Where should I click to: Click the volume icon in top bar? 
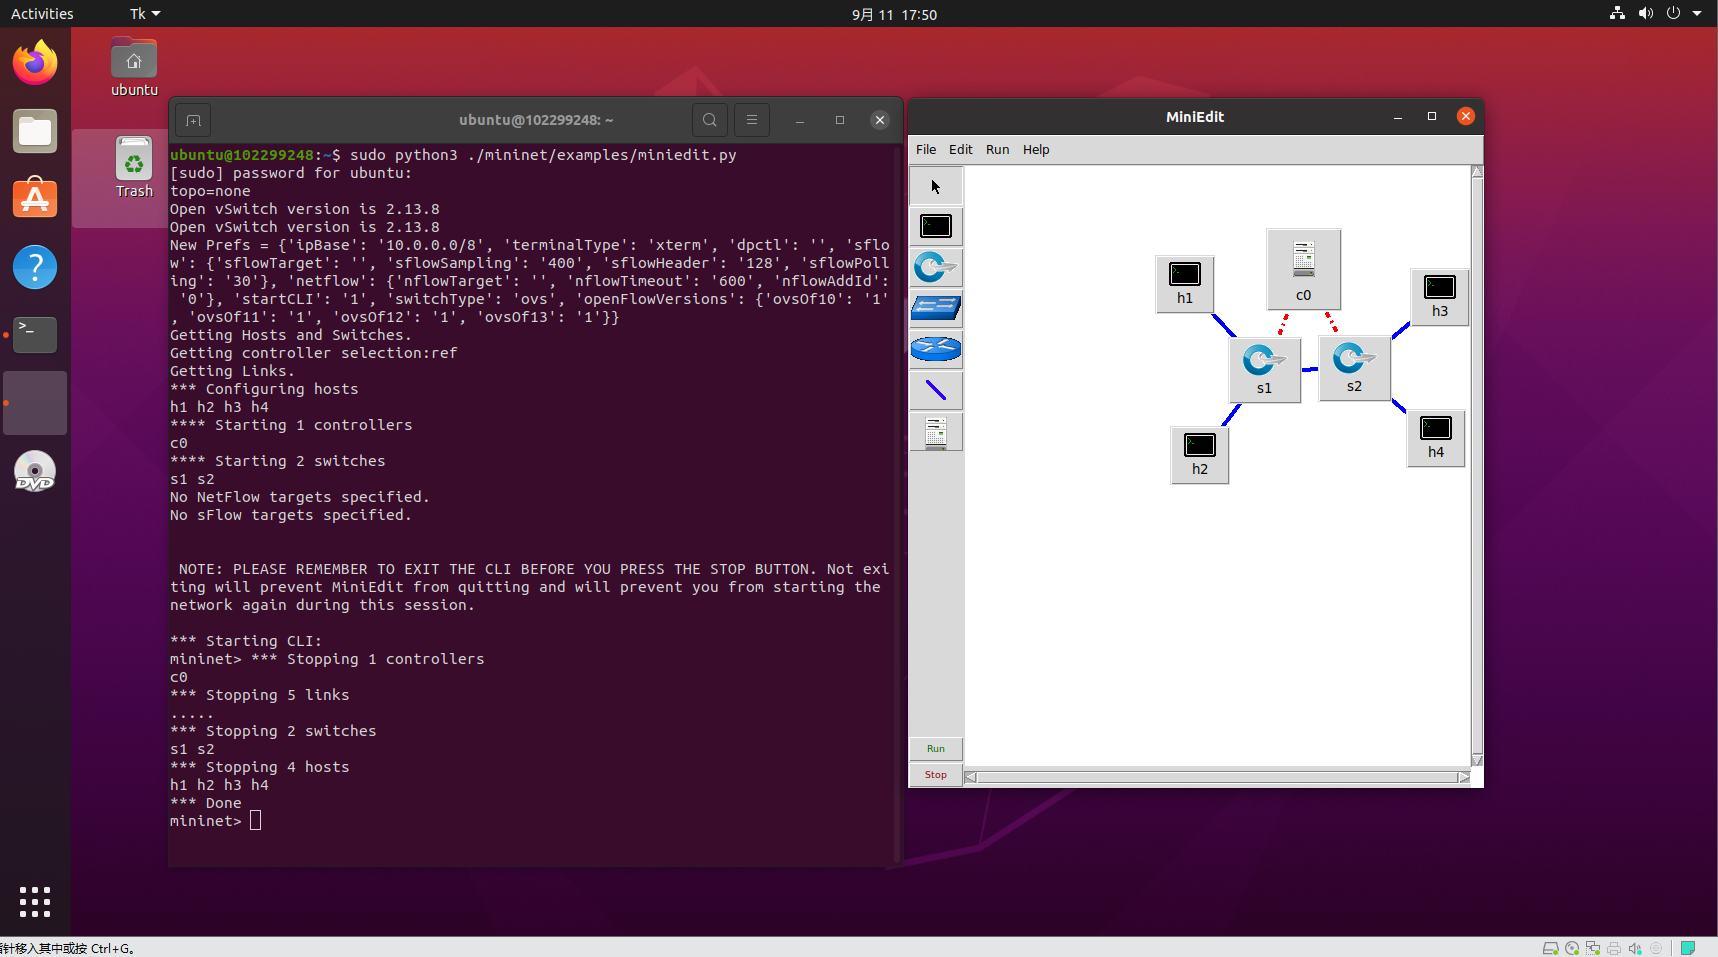point(1645,14)
